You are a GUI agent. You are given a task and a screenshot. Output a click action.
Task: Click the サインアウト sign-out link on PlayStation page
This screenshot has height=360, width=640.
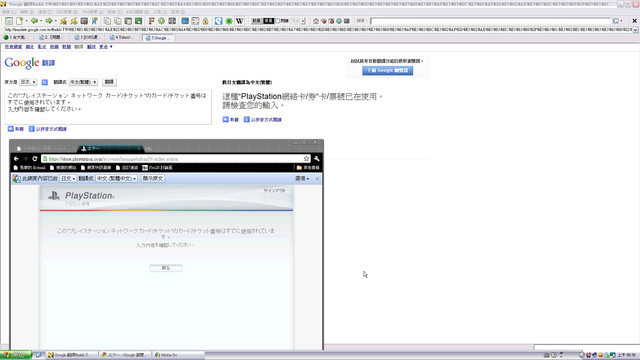[x=274, y=191]
